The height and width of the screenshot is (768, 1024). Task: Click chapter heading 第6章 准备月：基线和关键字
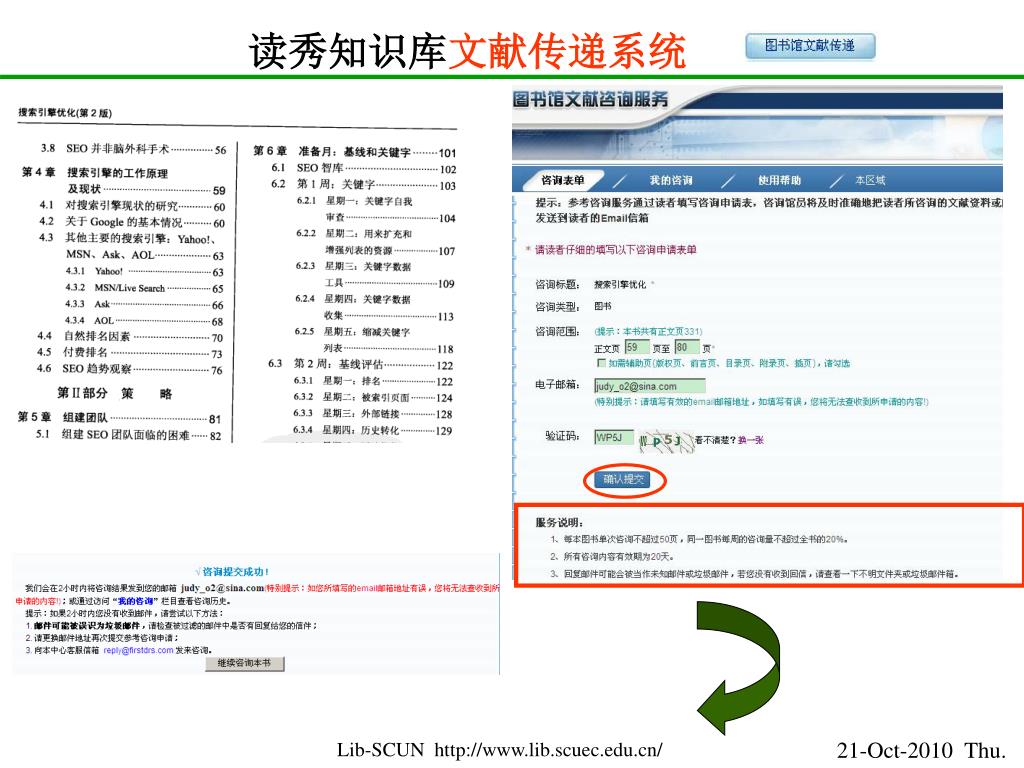point(355,152)
